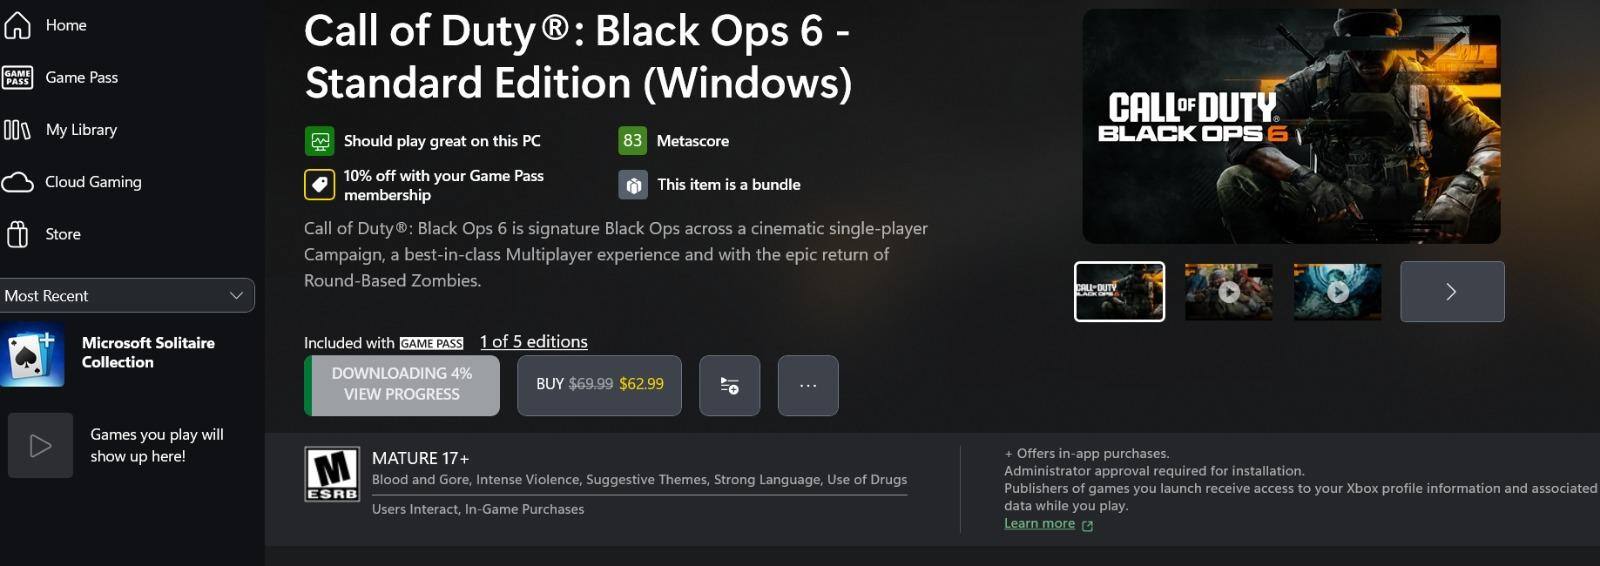The height and width of the screenshot is (566, 1600).
Task: Play the third trailer video thumbnail
Action: pos(1337,292)
